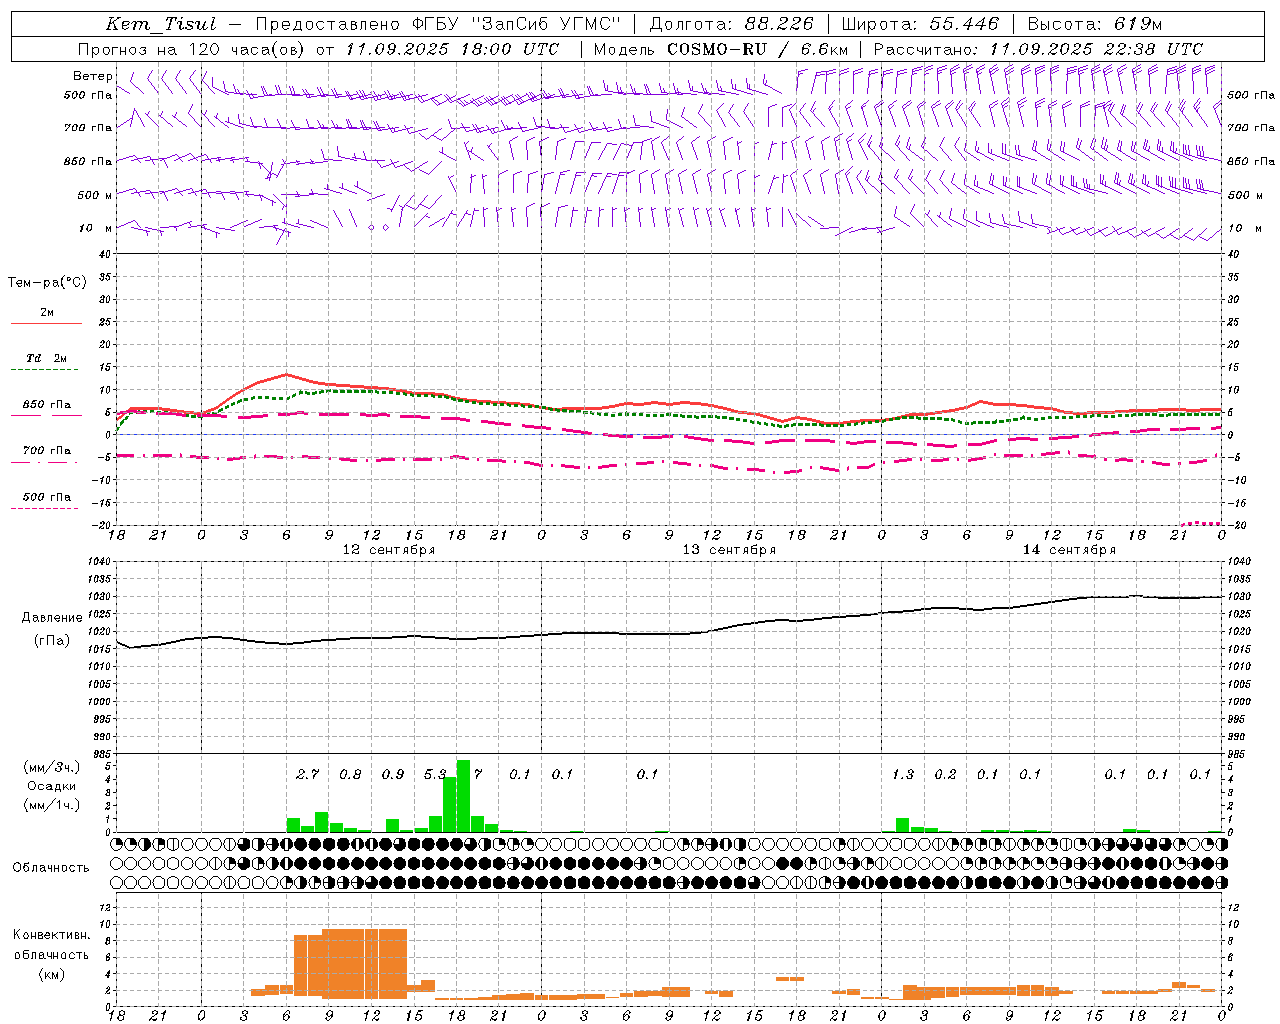
Task: Click the solid line sample under 2м legend
Action: tap(46, 324)
